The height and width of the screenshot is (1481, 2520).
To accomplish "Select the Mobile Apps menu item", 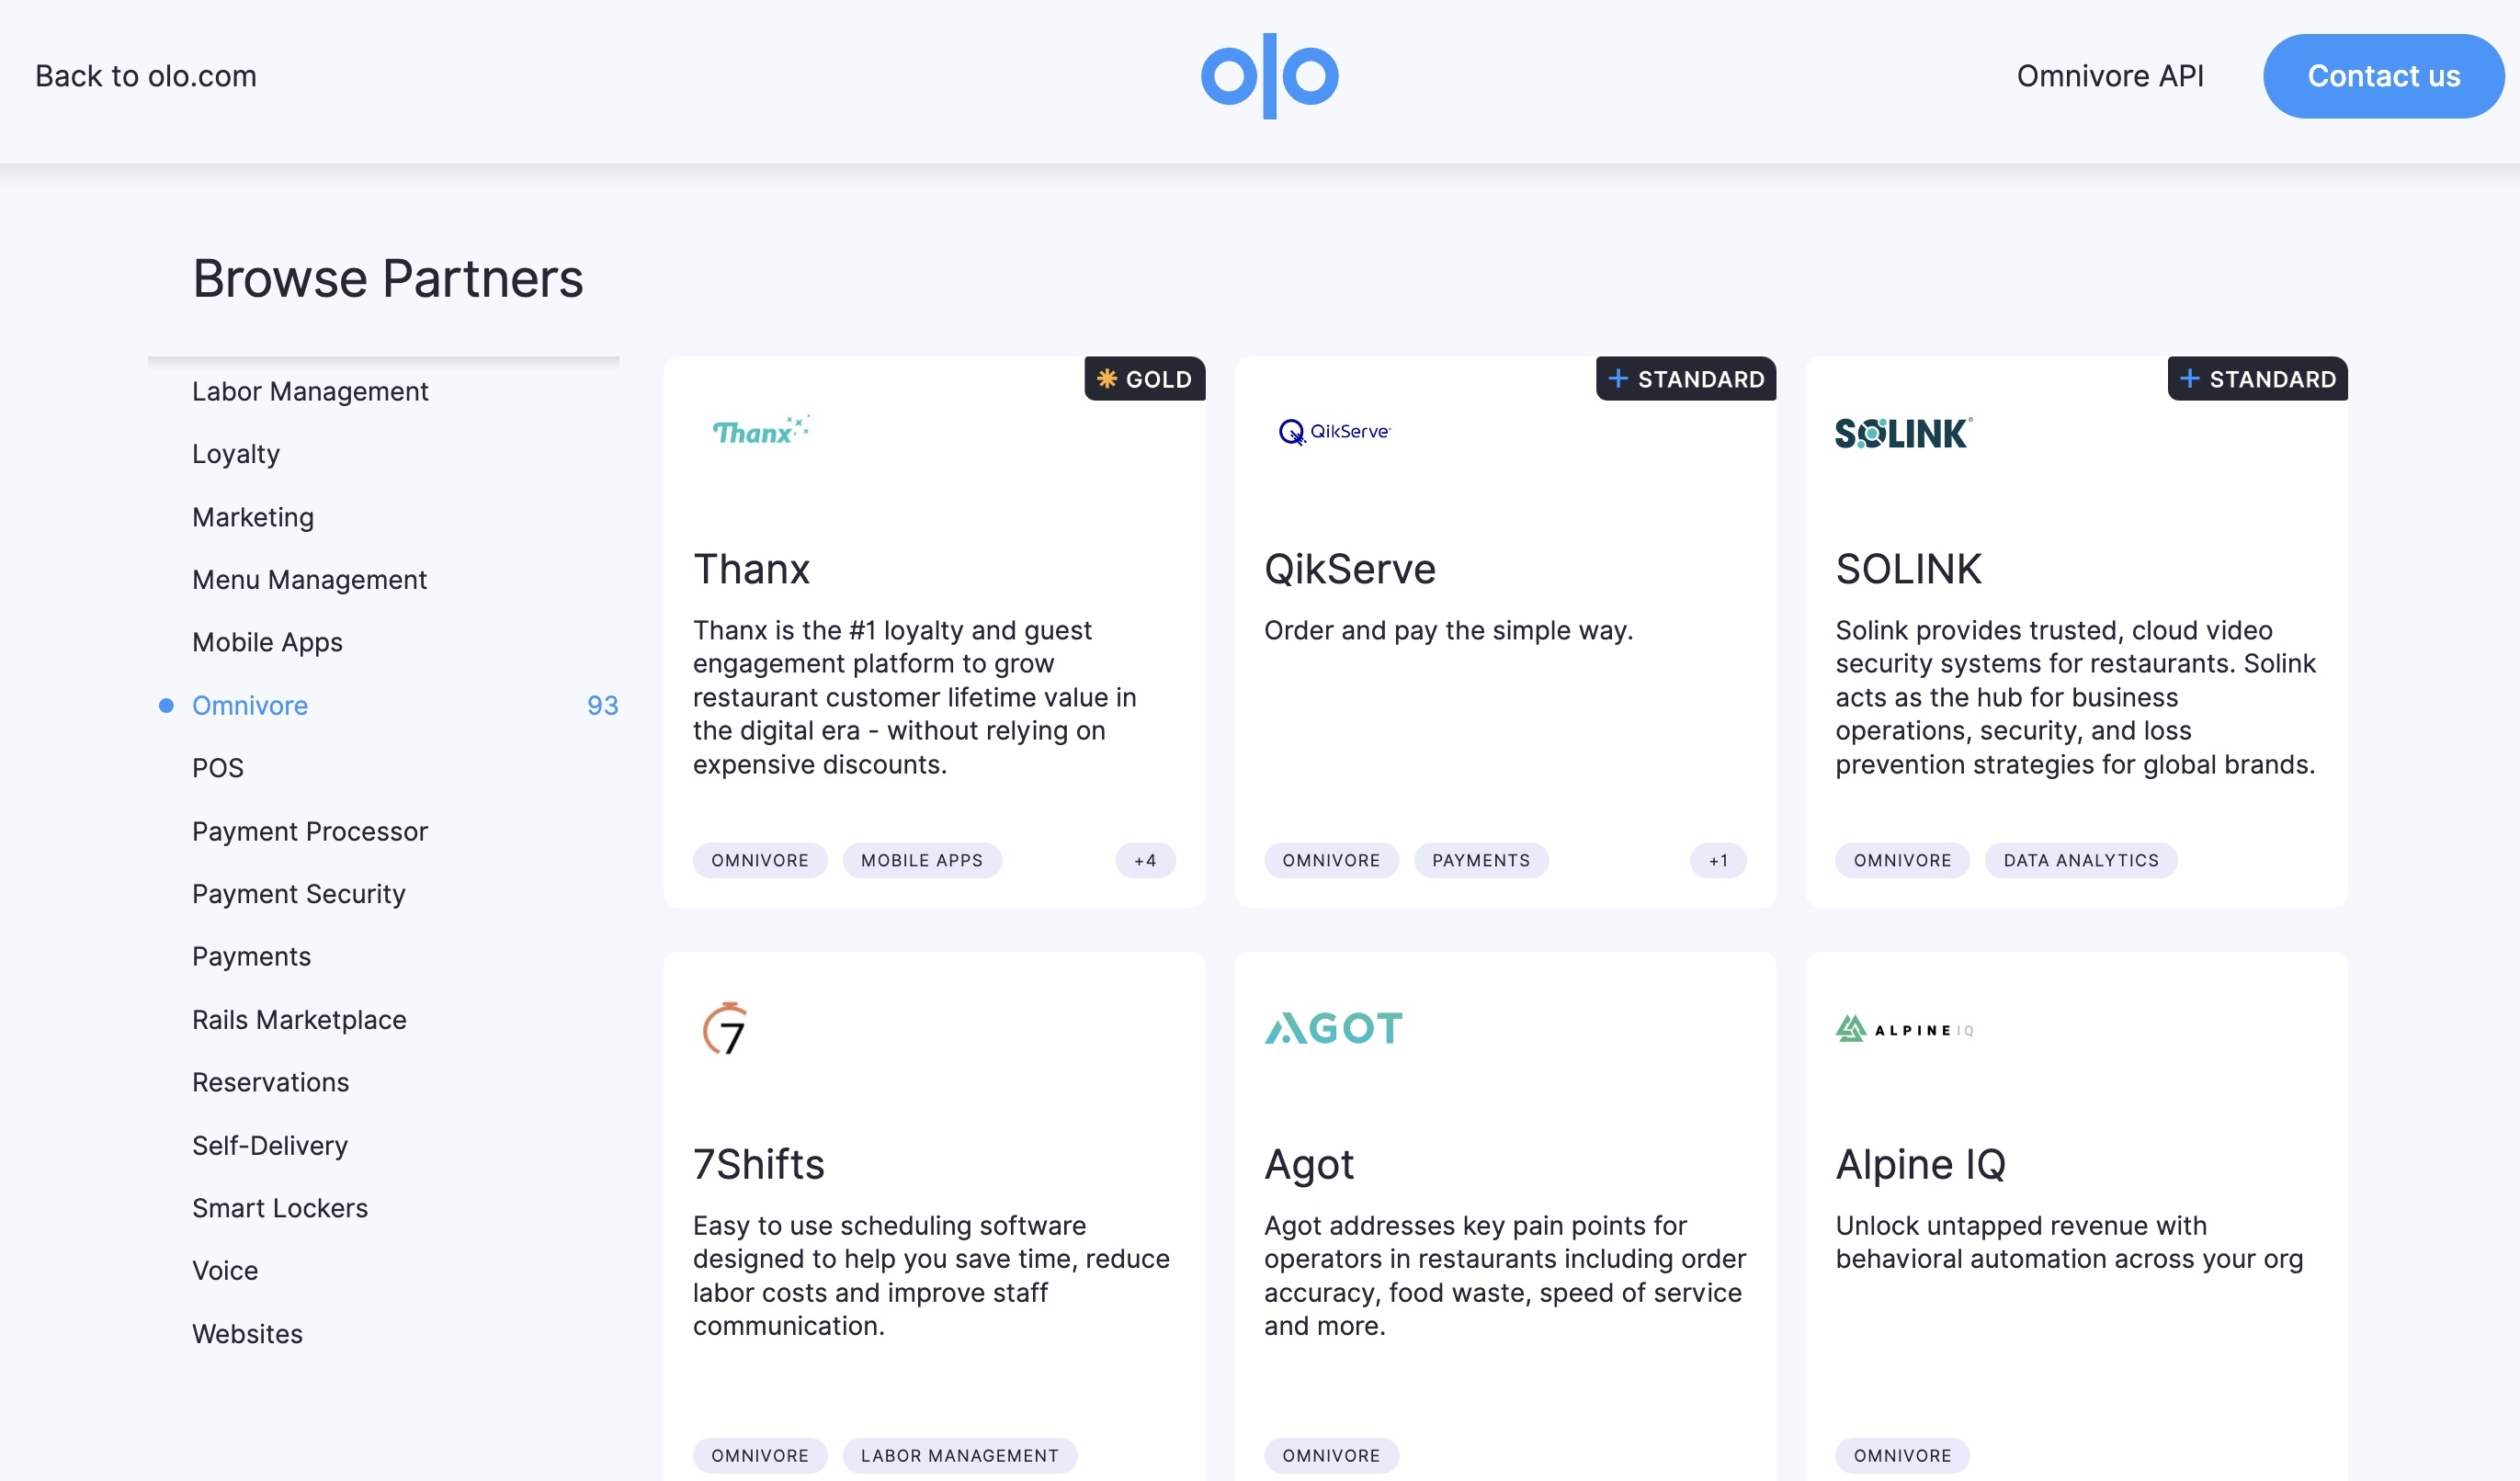I will coord(267,640).
